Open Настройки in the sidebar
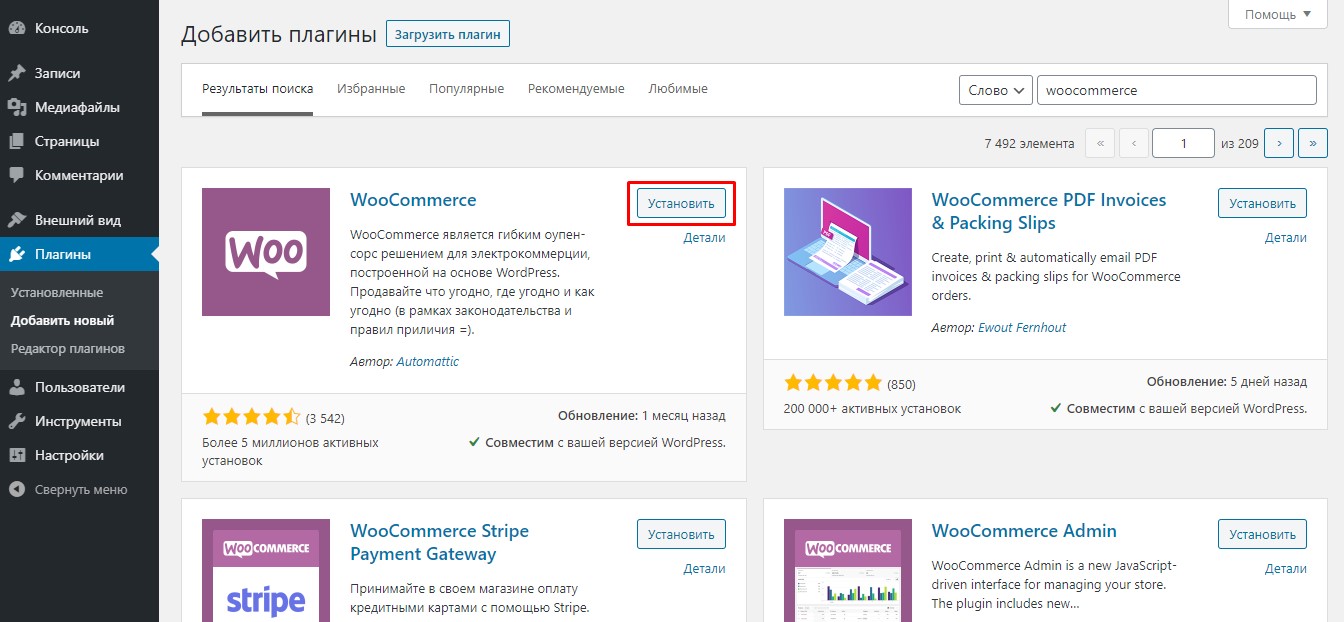The width and height of the screenshot is (1344, 622). [x=69, y=455]
